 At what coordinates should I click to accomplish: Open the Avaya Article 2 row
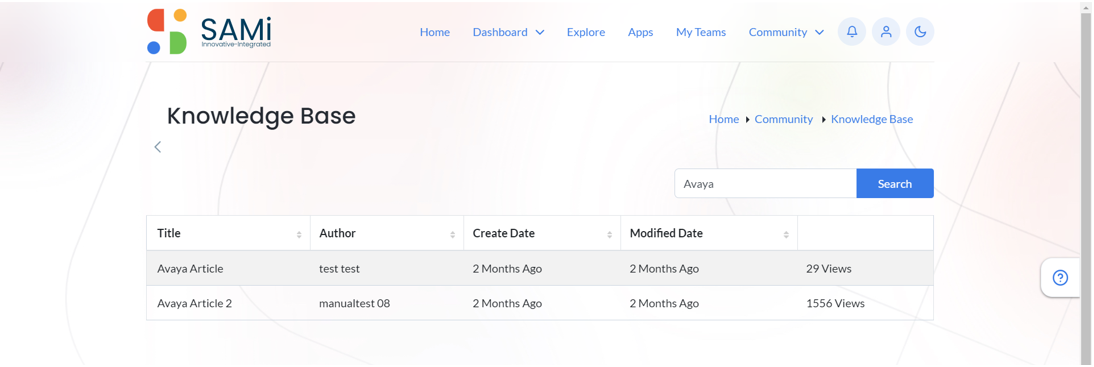539,304
